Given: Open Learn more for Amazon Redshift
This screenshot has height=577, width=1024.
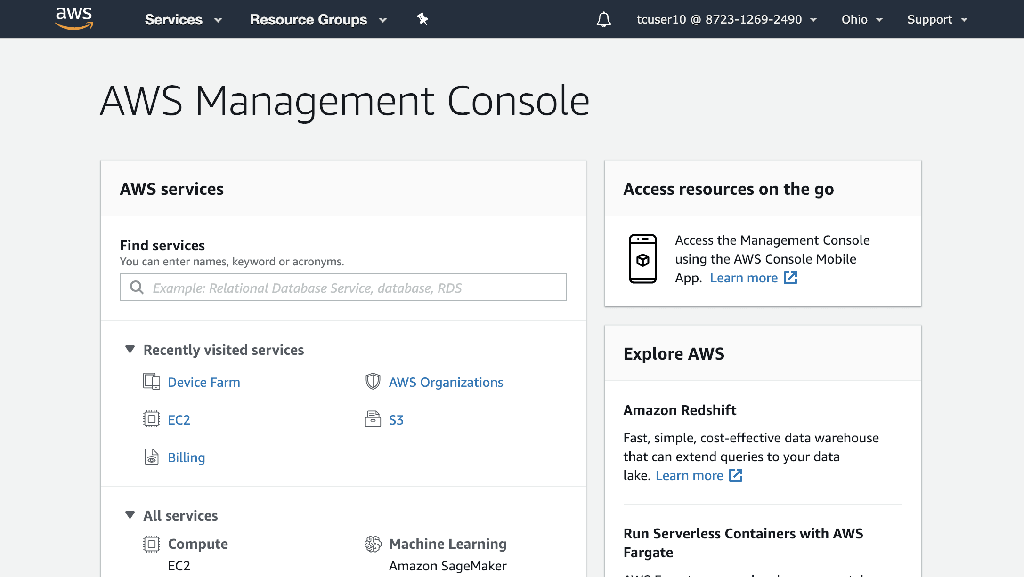Looking at the screenshot, I should coord(690,476).
